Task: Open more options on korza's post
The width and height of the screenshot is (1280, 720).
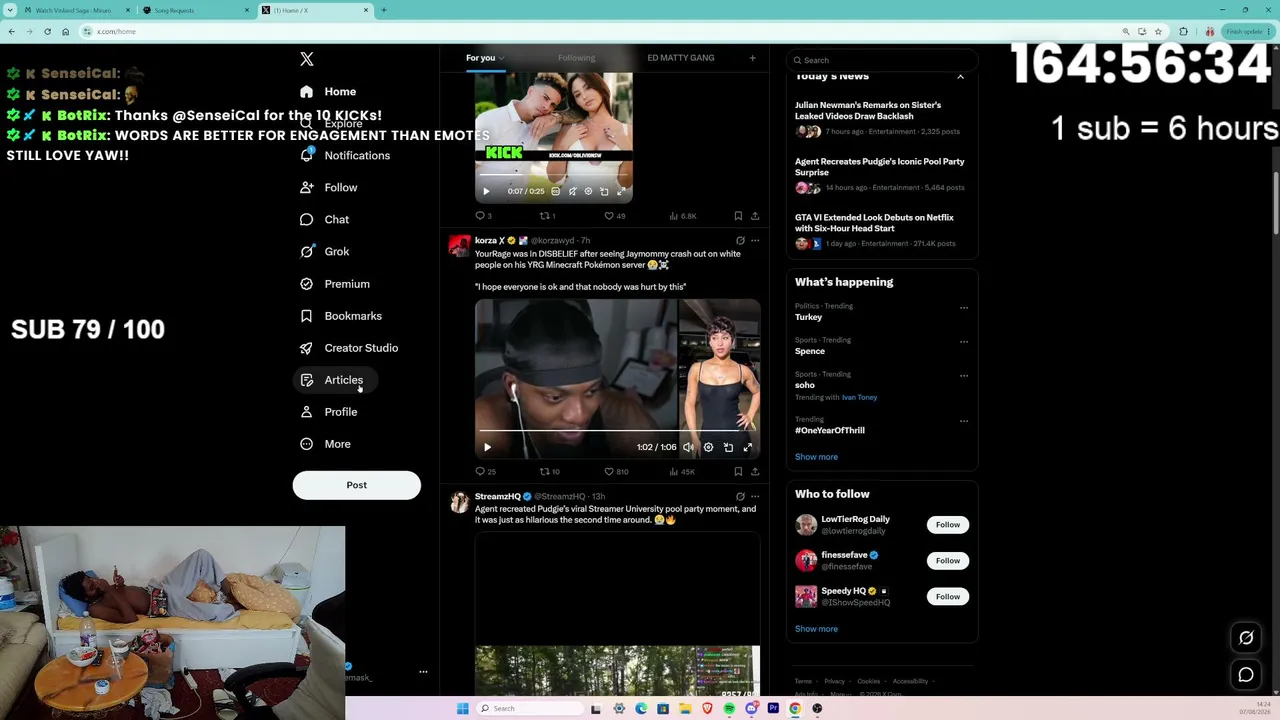Action: [755, 241]
